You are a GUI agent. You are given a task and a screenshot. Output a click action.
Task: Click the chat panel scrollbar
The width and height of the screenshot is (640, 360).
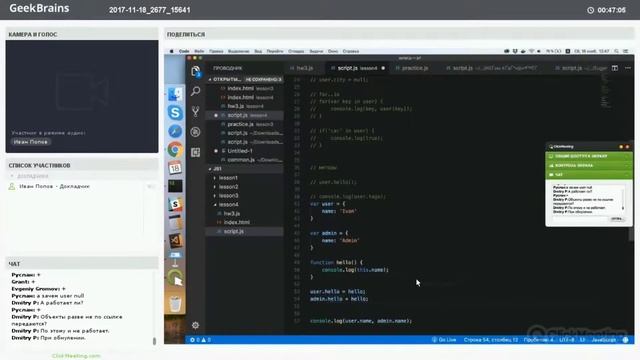pos(154,341)
